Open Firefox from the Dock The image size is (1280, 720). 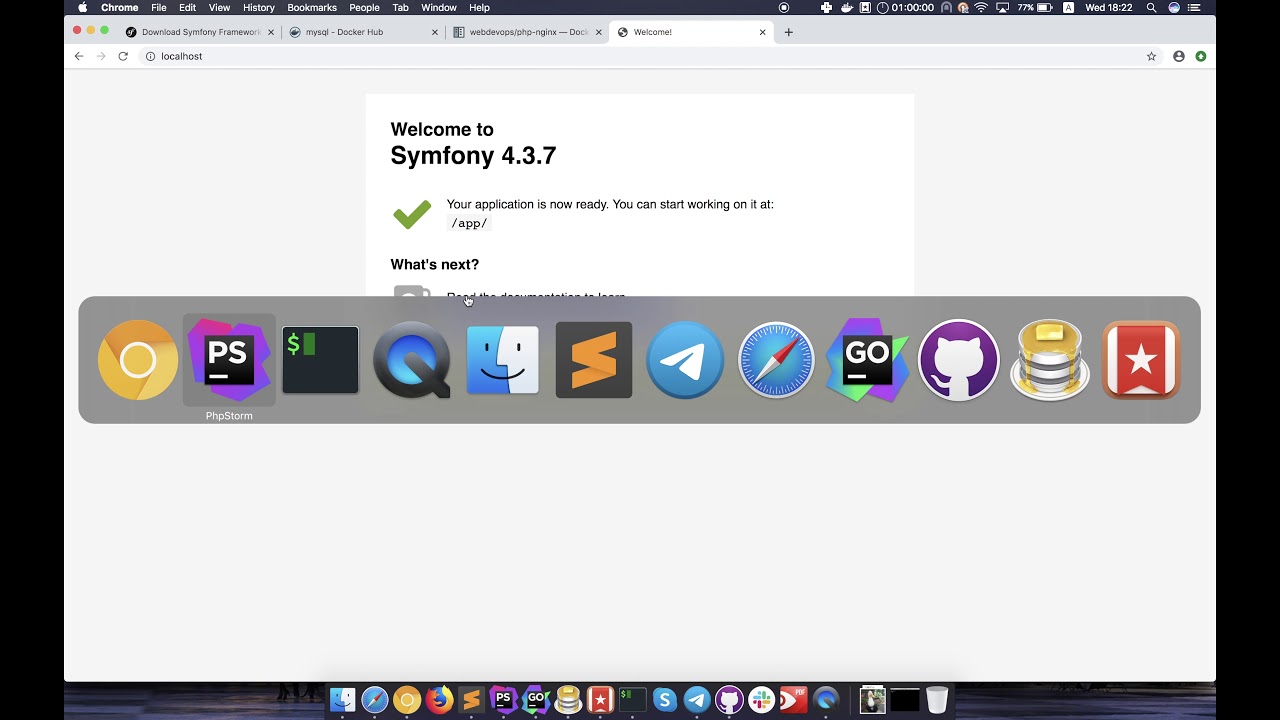click(x=439, y=700)
